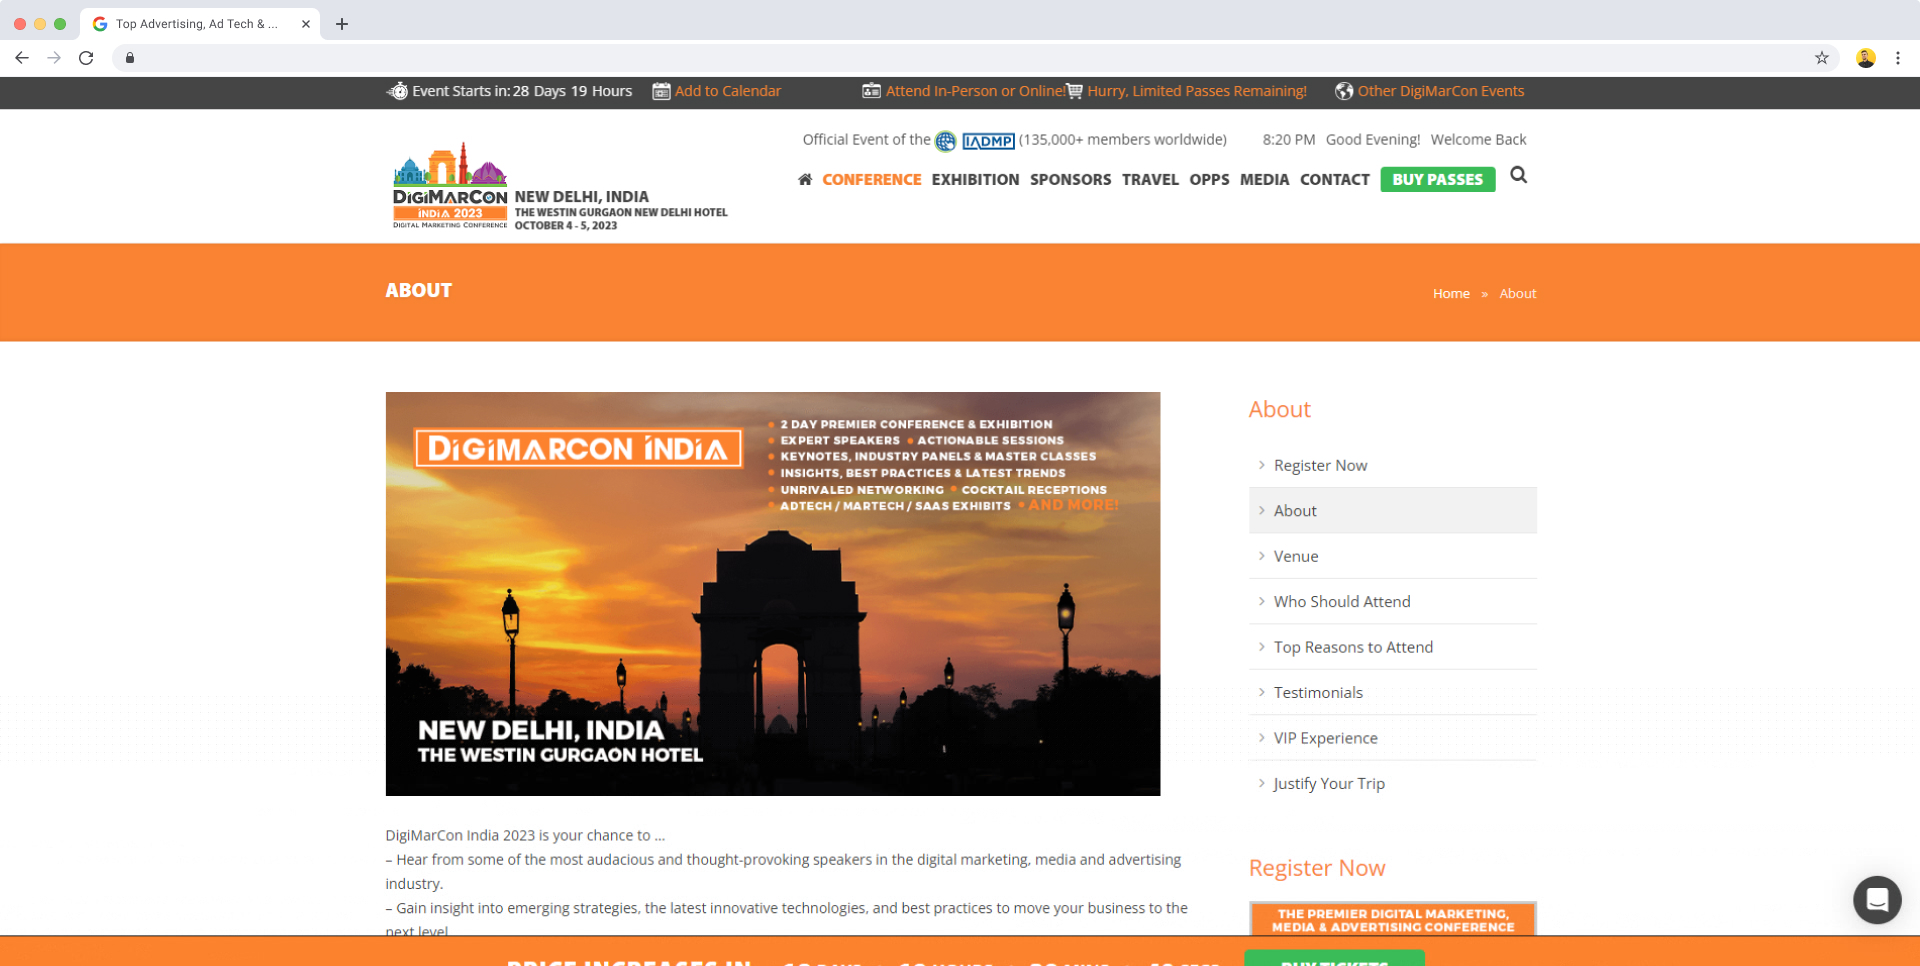This screenshot has width=1920, height=966.
Task: Click the ticket icon beside Attend In-Person
Action: [871, 91]
